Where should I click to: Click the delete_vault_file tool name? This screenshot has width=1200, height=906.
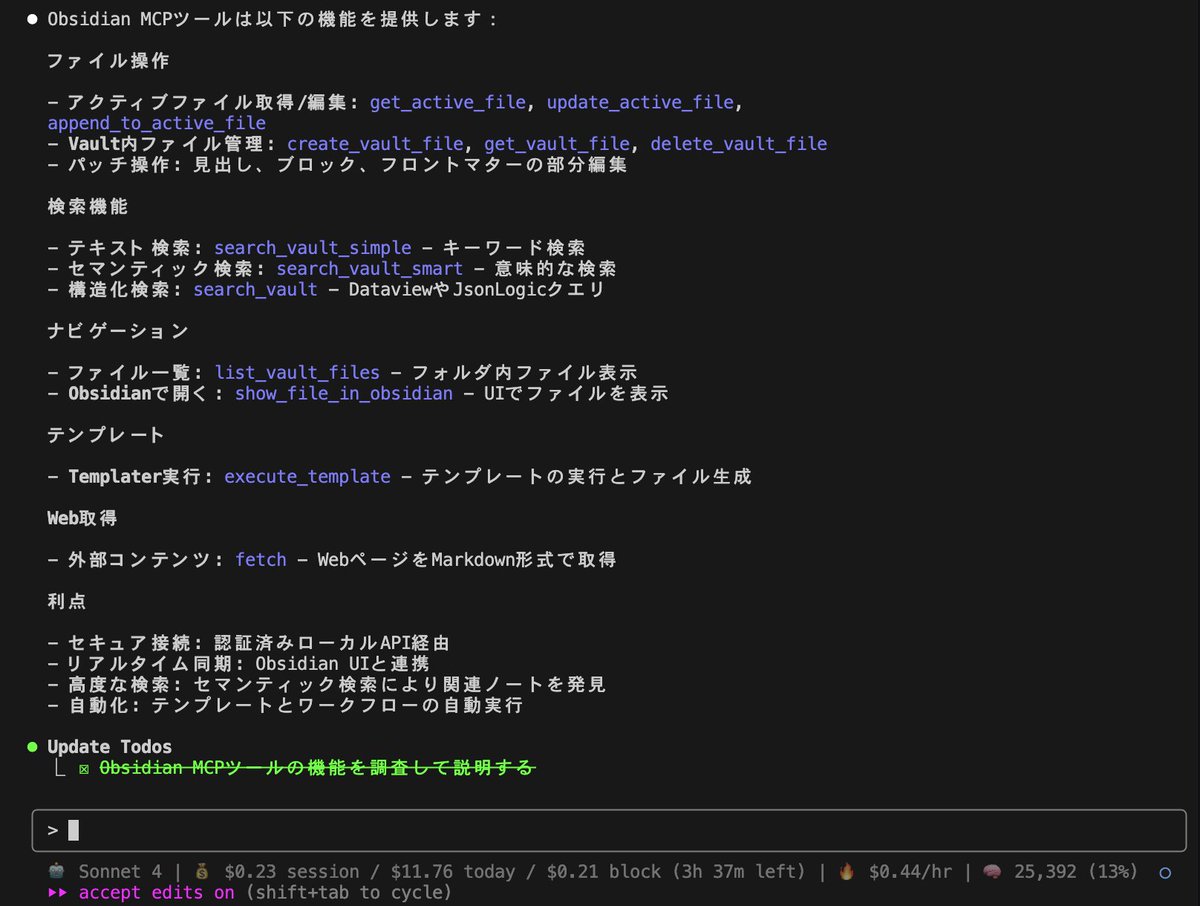[739, 144]
